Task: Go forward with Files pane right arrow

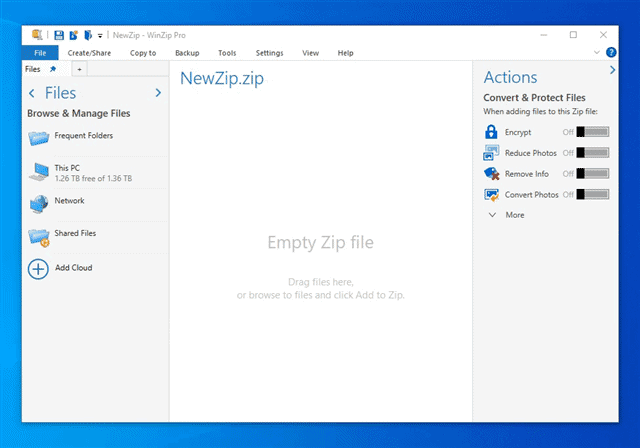Action: pos(158,93)
